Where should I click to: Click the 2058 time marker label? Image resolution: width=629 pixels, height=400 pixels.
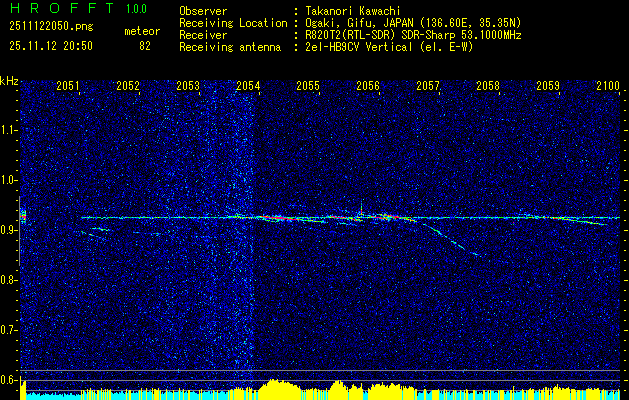(x=488, y=86)
